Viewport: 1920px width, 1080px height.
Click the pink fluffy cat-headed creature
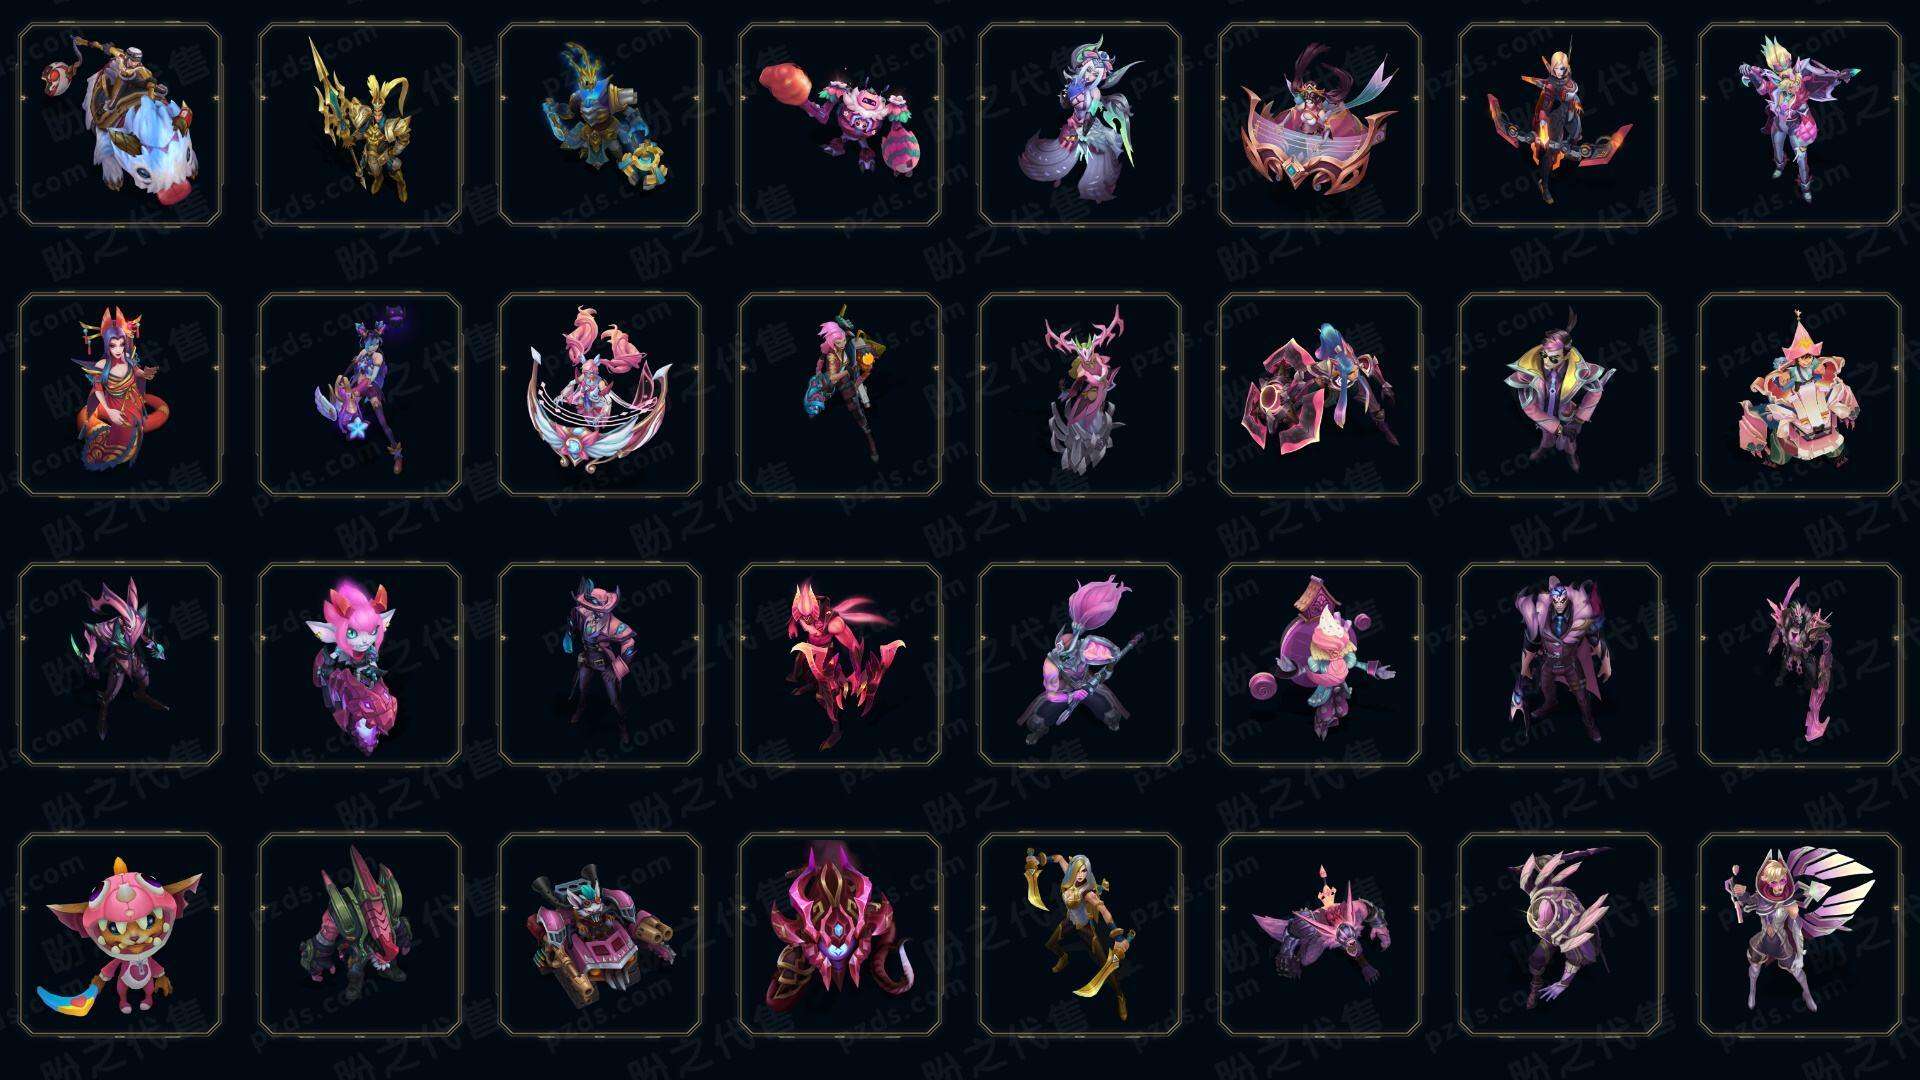360,664
